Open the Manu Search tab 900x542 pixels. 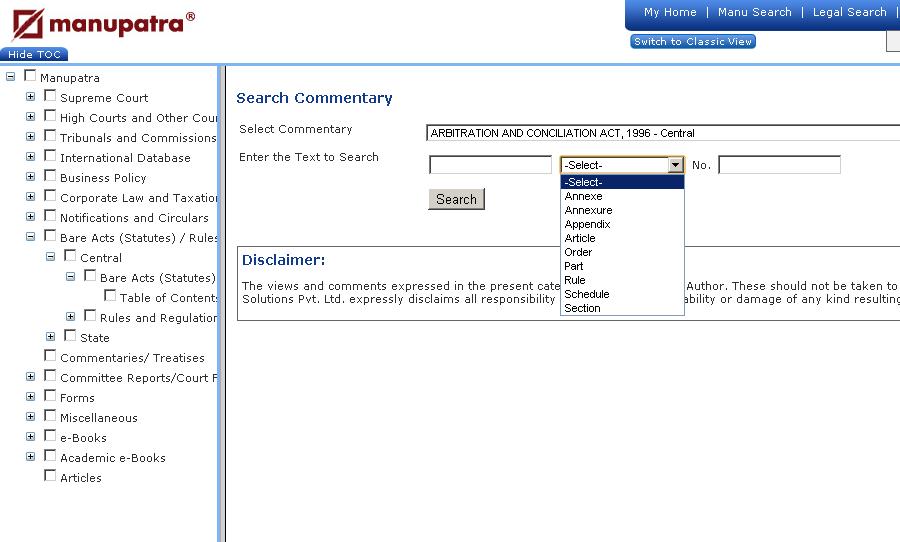tap(754, 12)
